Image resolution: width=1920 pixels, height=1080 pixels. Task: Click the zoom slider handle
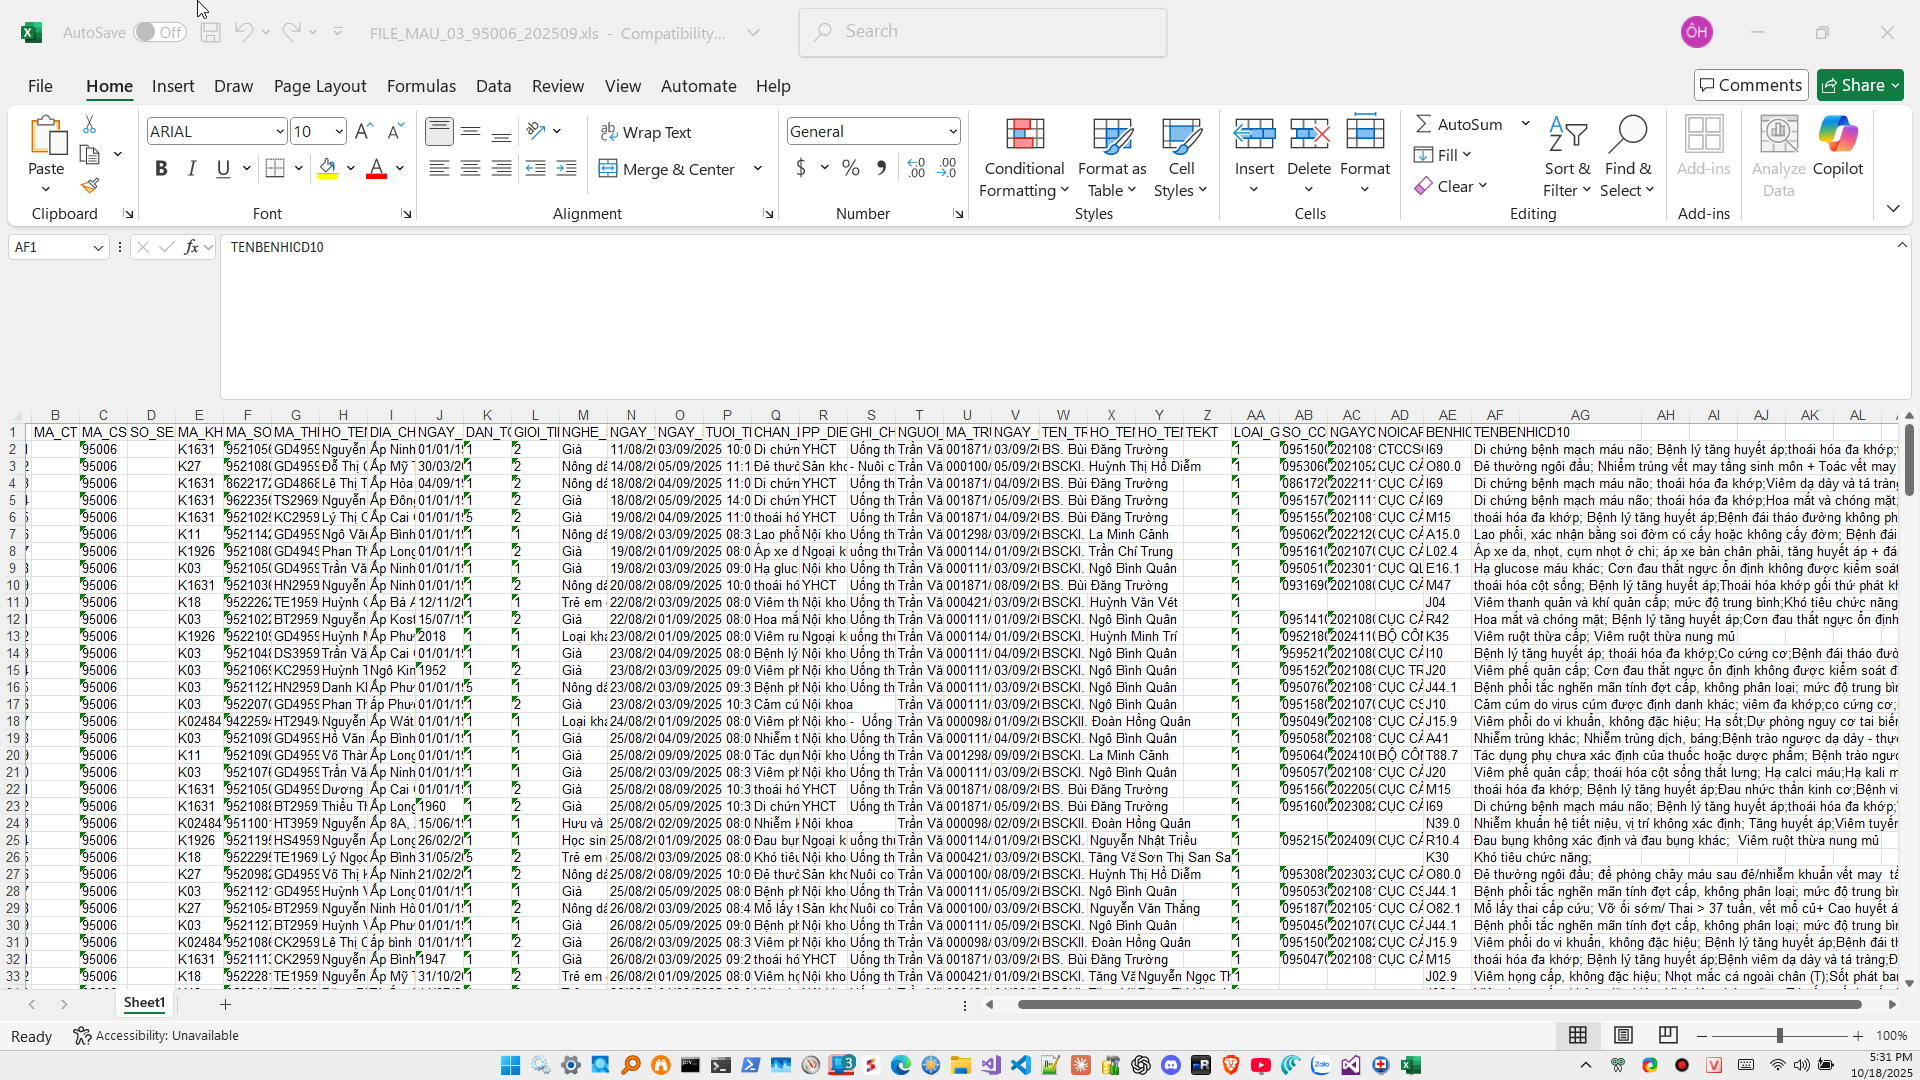1780,1035
